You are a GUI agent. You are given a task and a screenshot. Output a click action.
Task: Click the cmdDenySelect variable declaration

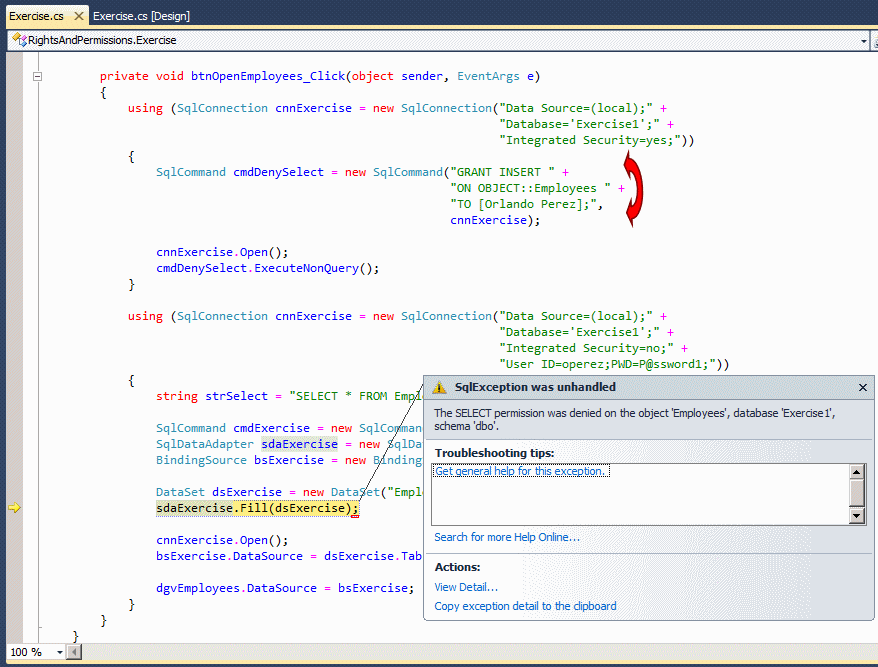(x=278, y=172)
